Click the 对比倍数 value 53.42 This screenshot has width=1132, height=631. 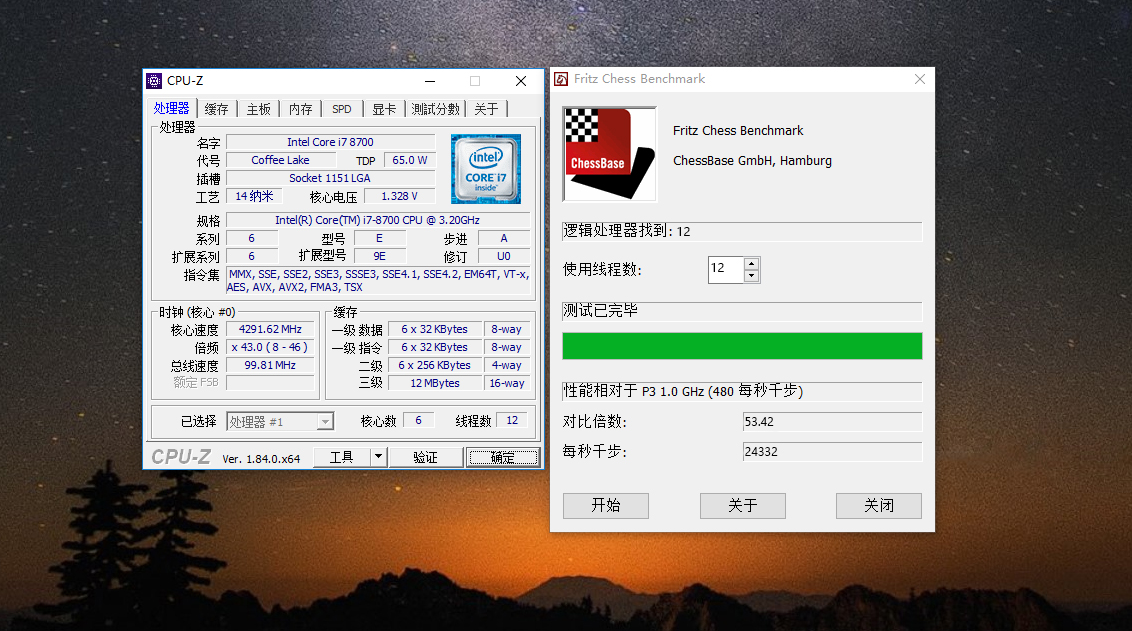[x=832, y=422]
